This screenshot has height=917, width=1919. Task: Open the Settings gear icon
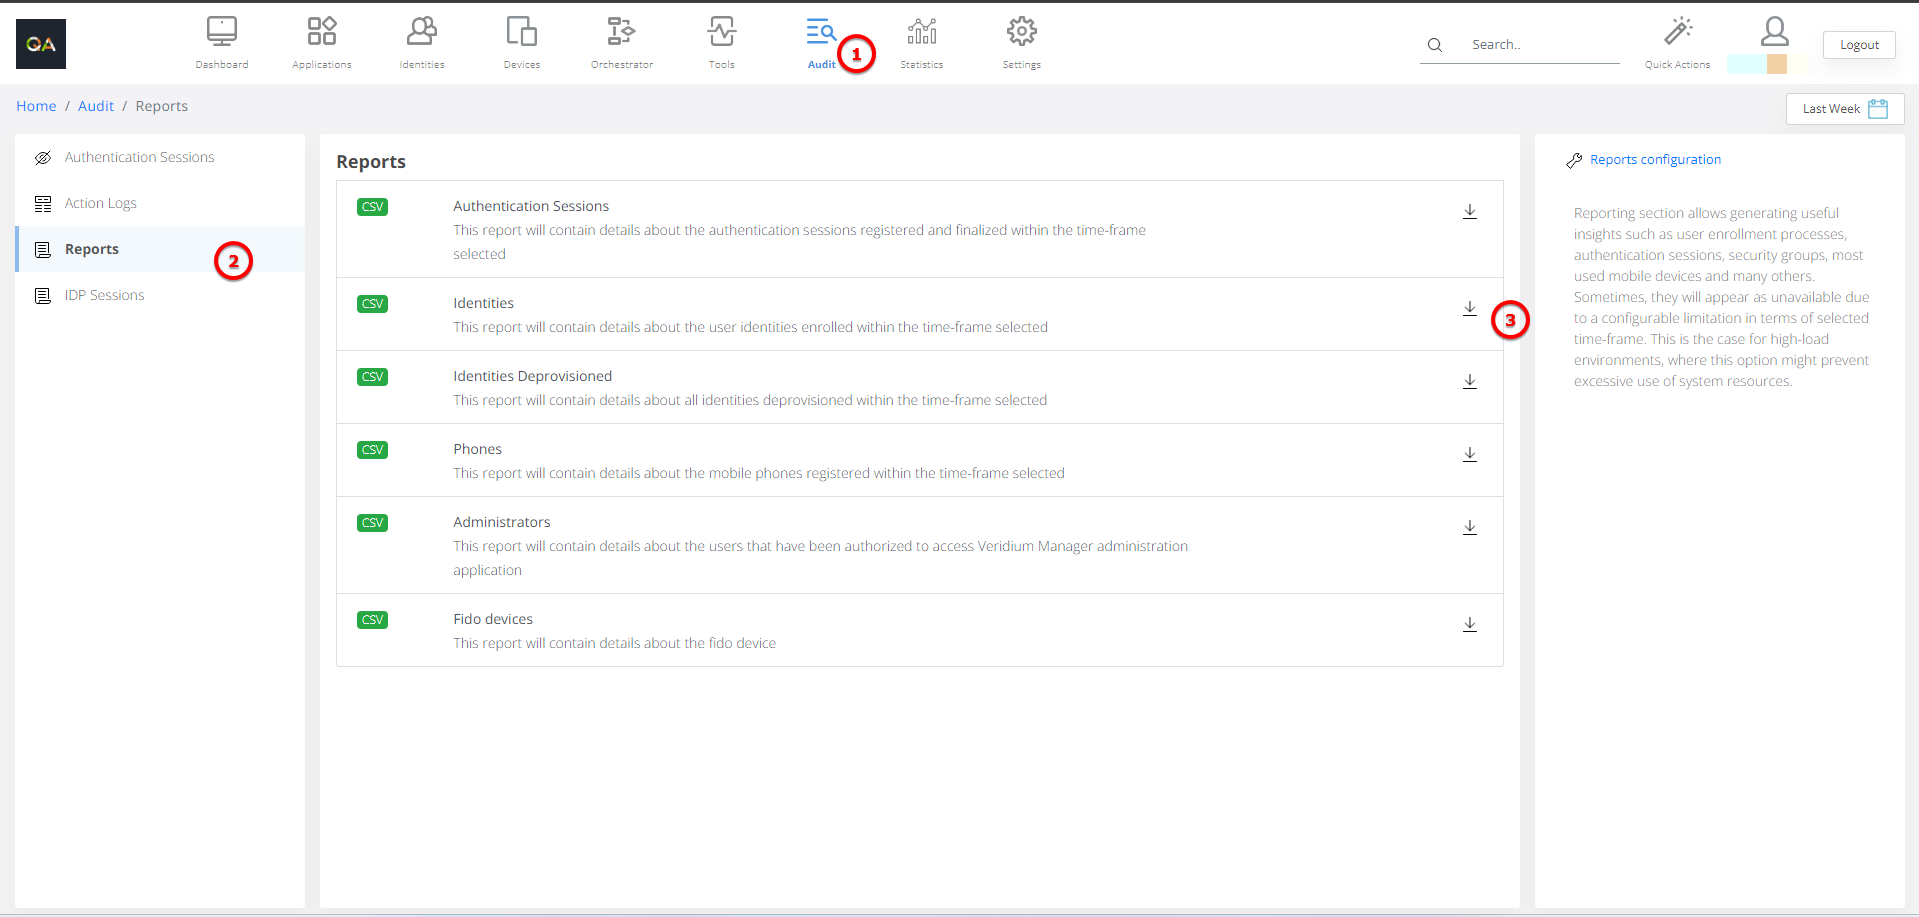click(1021, 33)
